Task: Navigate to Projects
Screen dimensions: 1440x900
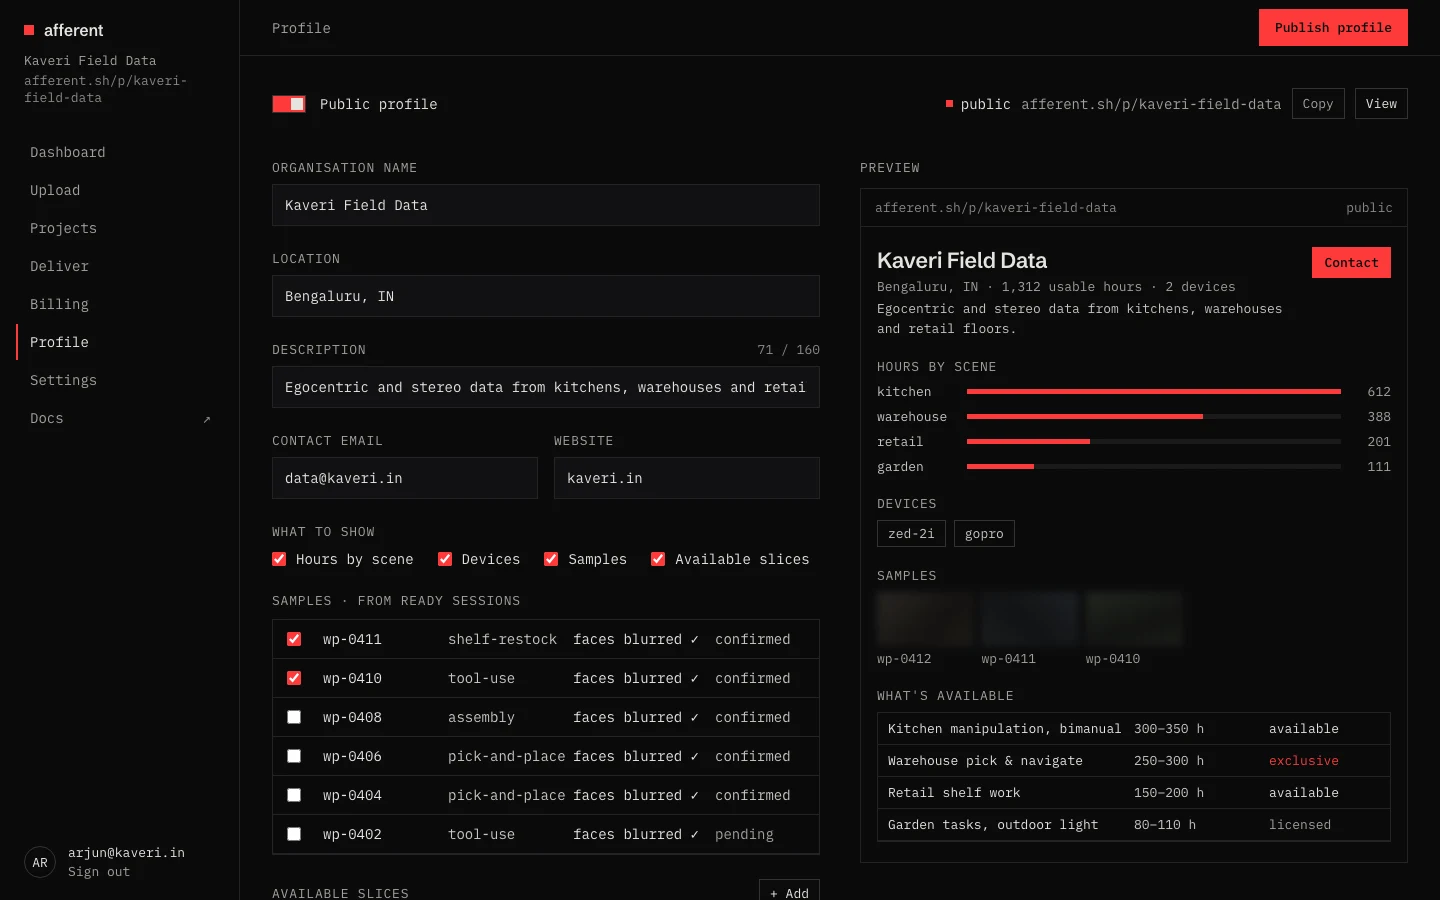Action: 119,228
